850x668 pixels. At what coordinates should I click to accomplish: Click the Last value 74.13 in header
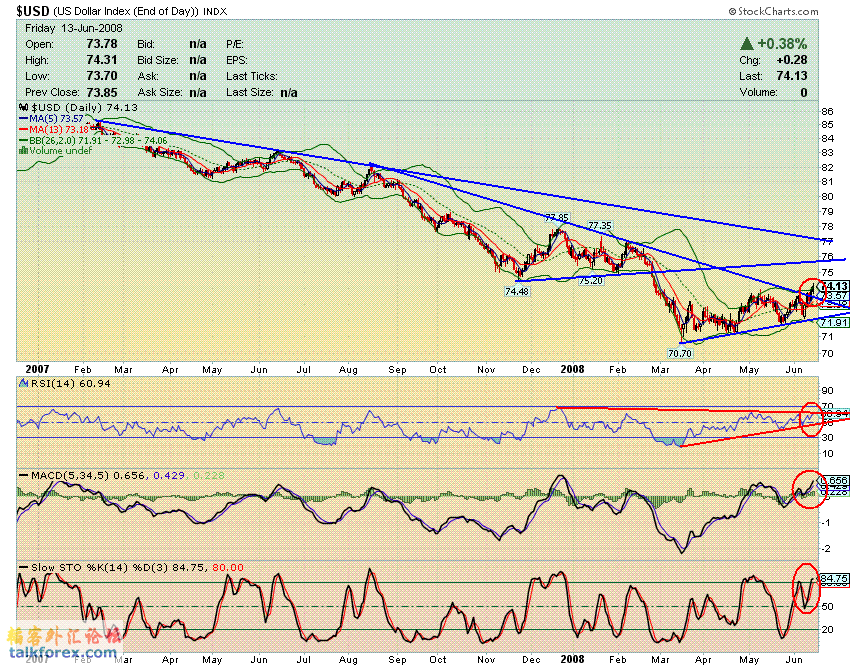[792, 76]
